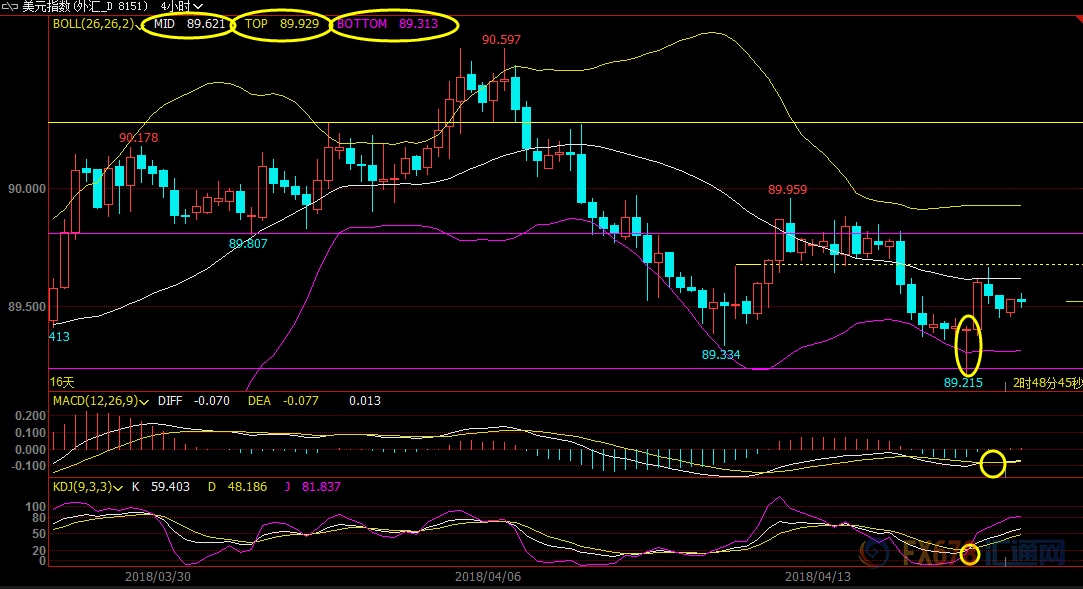Viewport: 1083px width, 589px height.
Task: Click the yellow ellipse around the 89.215 candle
Action: coord(968,346)
